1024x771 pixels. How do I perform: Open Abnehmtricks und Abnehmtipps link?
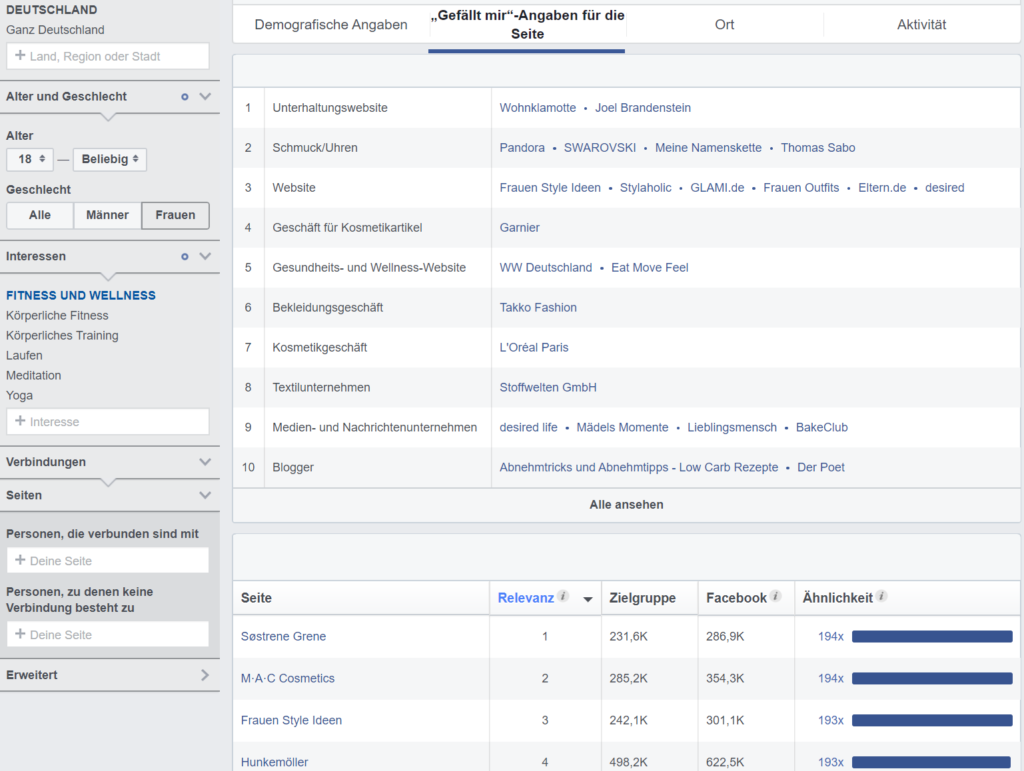coord(638,467)
